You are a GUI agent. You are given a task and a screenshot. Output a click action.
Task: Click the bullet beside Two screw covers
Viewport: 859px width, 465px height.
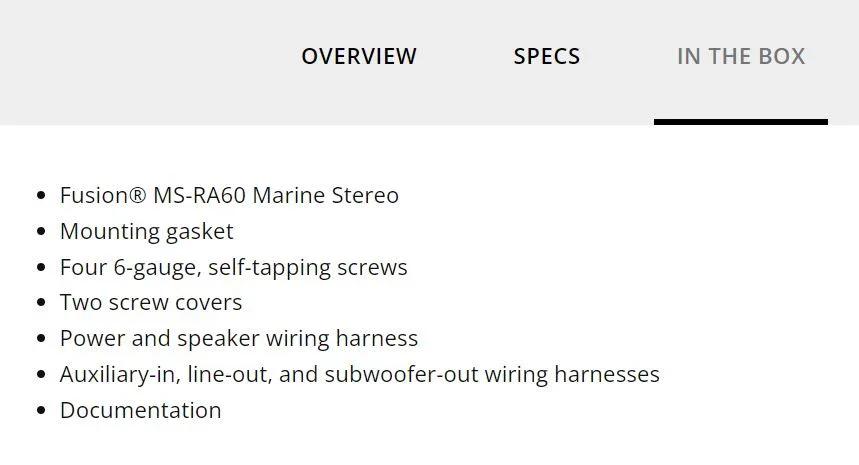click(x=40, y=303)
